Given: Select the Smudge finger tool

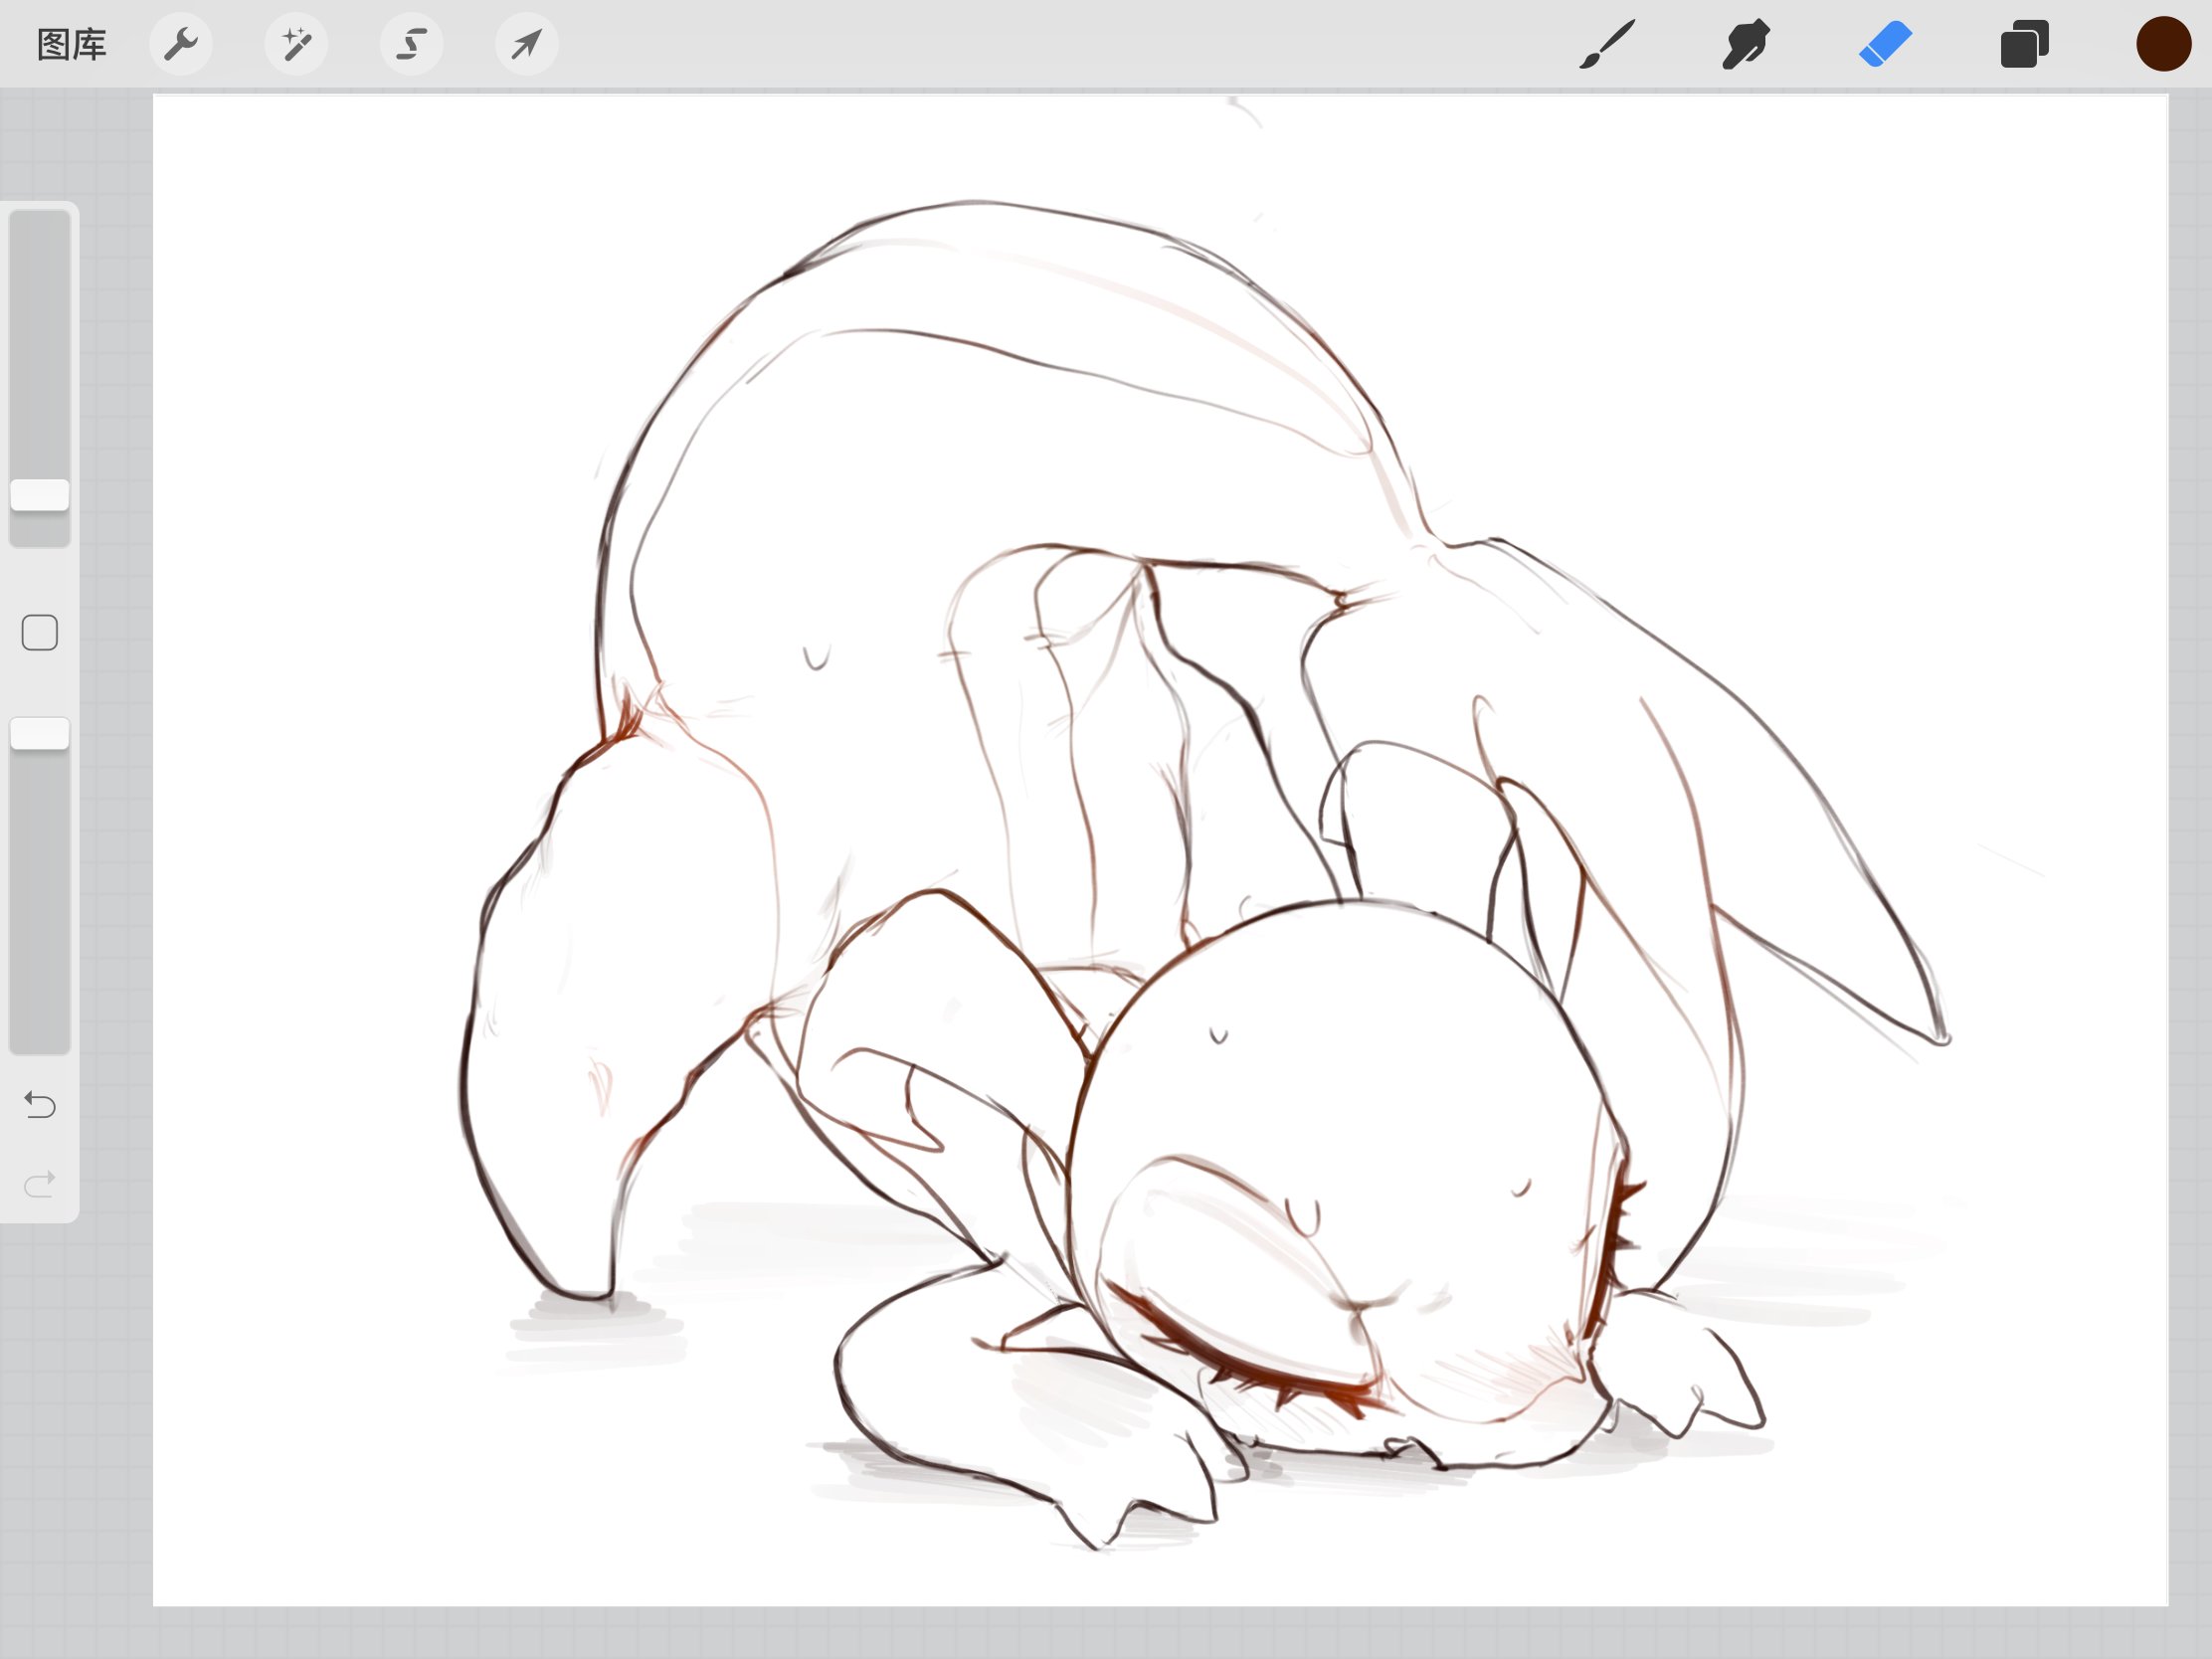Looking at the screenshot, I should click(x=1746, y=45).
